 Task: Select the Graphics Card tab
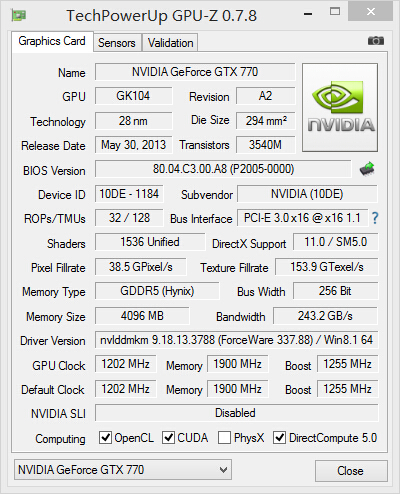(x=52, y=41)
